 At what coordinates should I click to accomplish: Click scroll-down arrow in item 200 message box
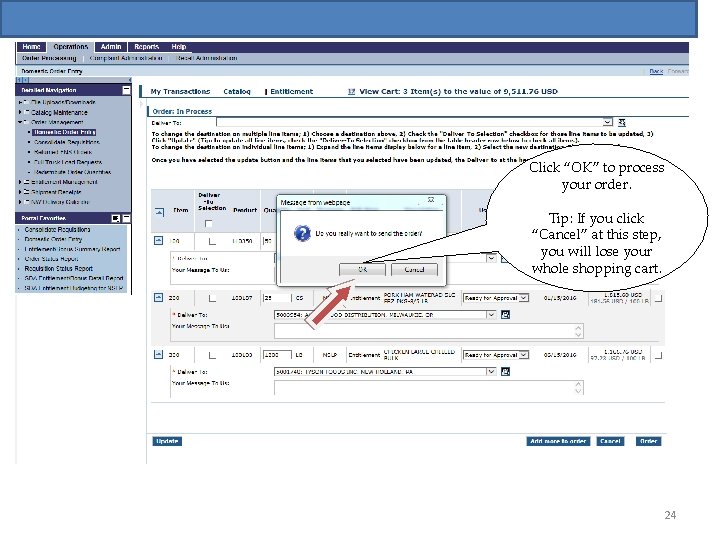(578, 335)
